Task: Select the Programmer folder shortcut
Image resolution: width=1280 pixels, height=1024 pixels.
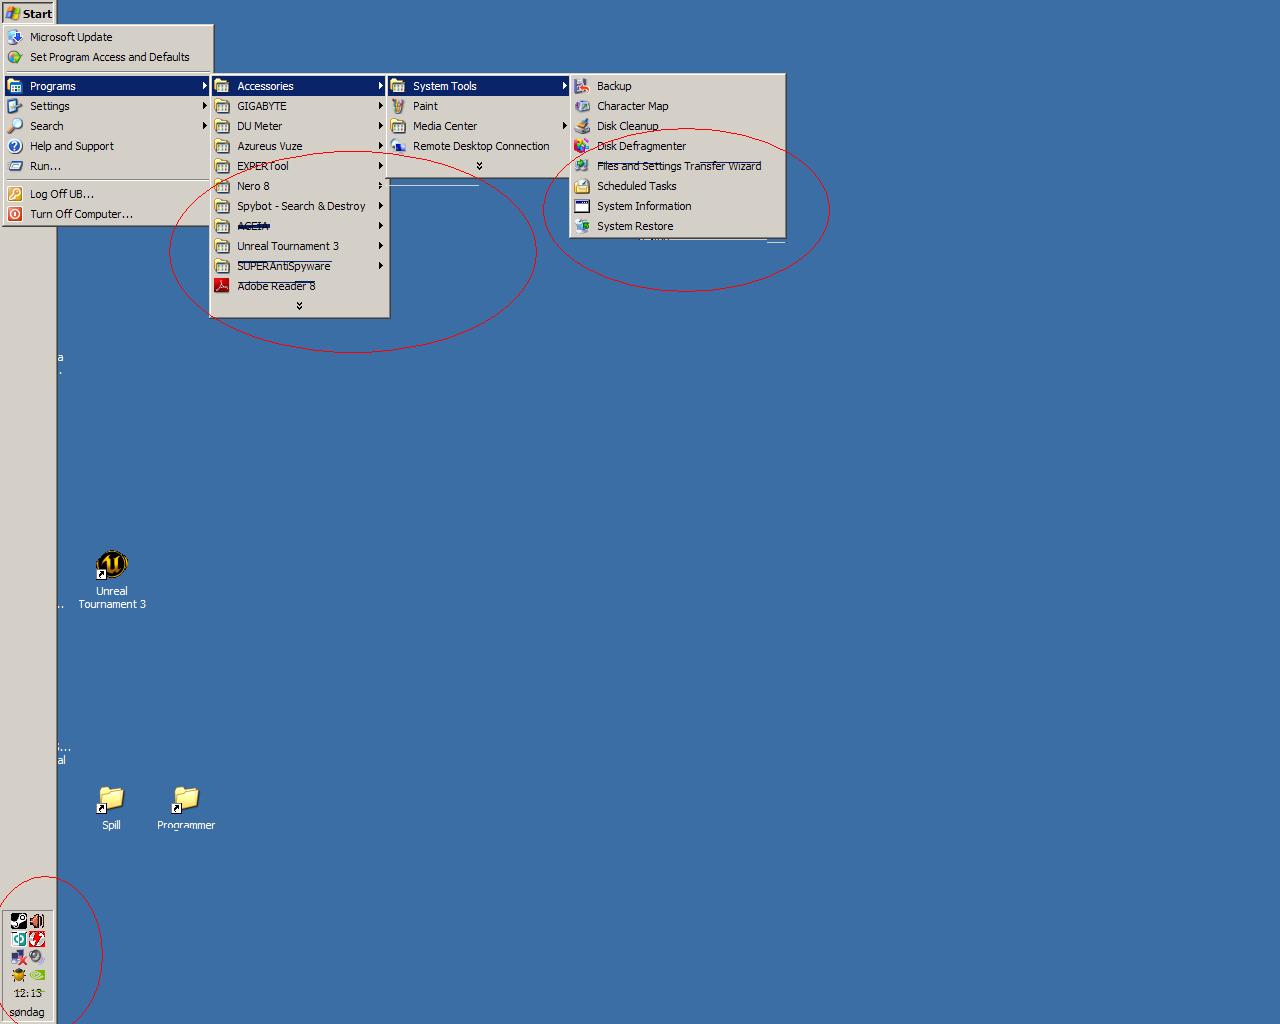Action: tap(186, 808)
